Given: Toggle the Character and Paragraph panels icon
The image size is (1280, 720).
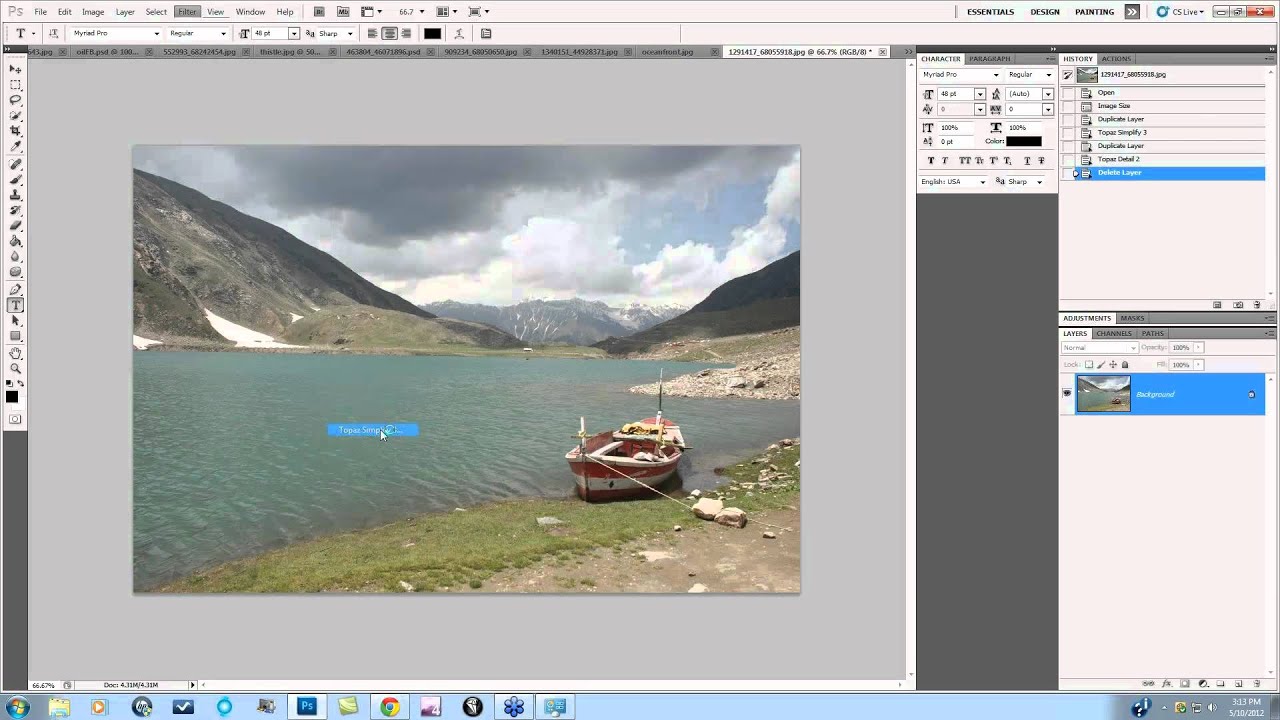Looking at the screenshot, I should coord(486,33).
